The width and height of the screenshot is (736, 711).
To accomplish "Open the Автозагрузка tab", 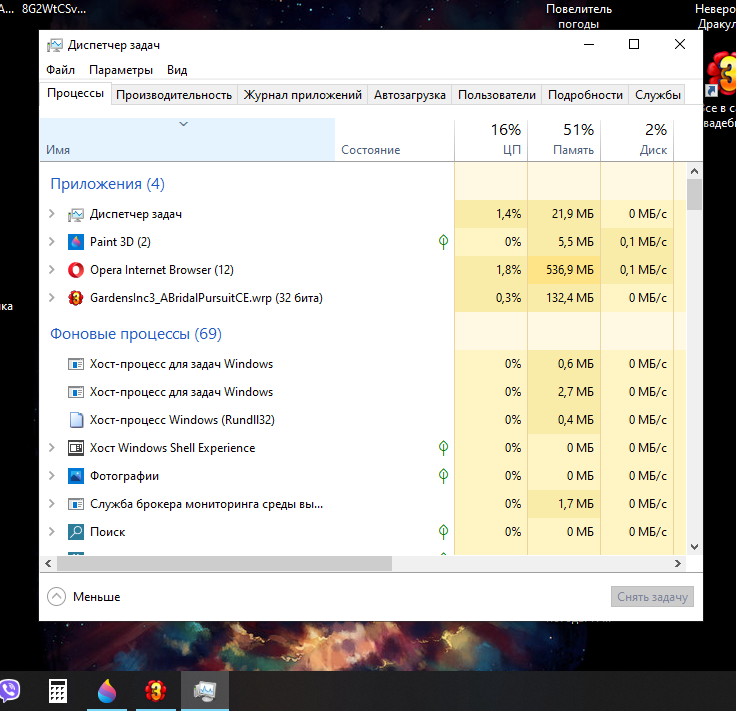I will (x=409, y=95).
